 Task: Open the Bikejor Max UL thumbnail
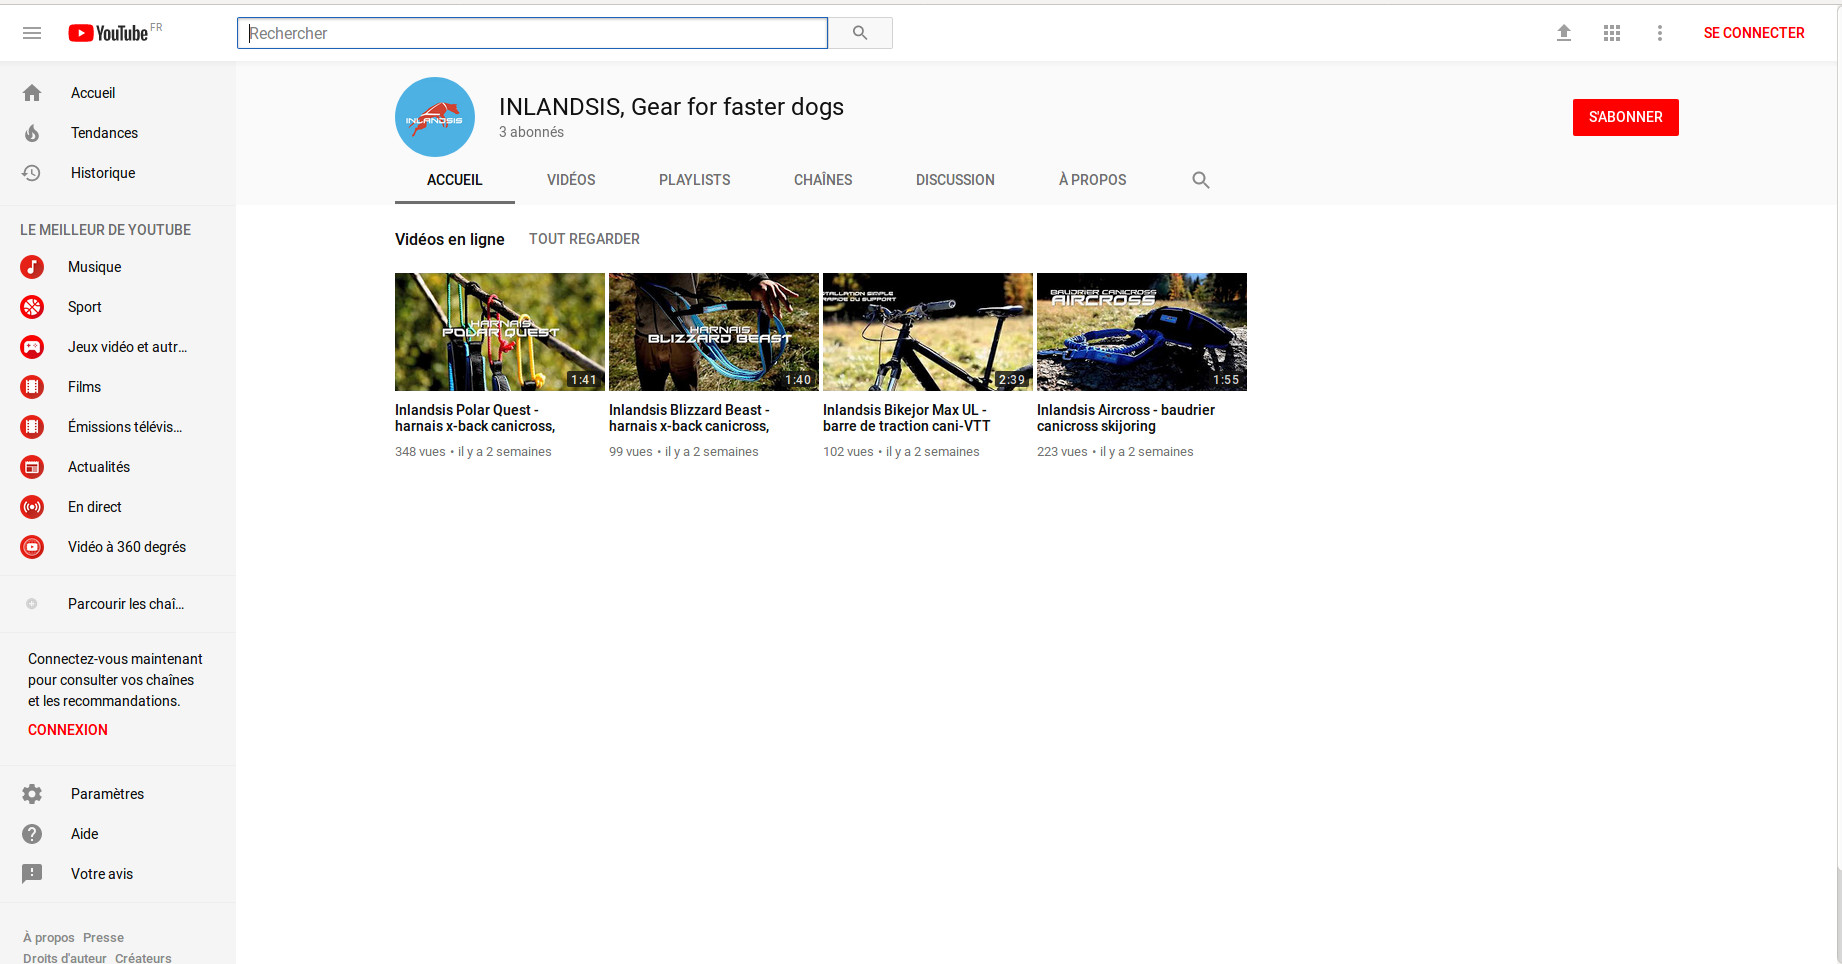(x=928, y=332)
